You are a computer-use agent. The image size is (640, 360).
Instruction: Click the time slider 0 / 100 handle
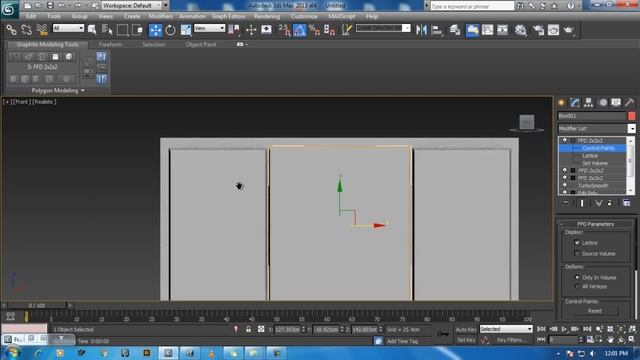(37, 305)
